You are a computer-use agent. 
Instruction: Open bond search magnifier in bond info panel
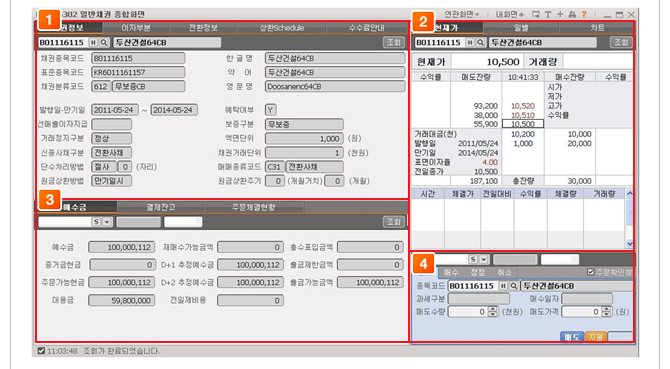coord(103,42)
